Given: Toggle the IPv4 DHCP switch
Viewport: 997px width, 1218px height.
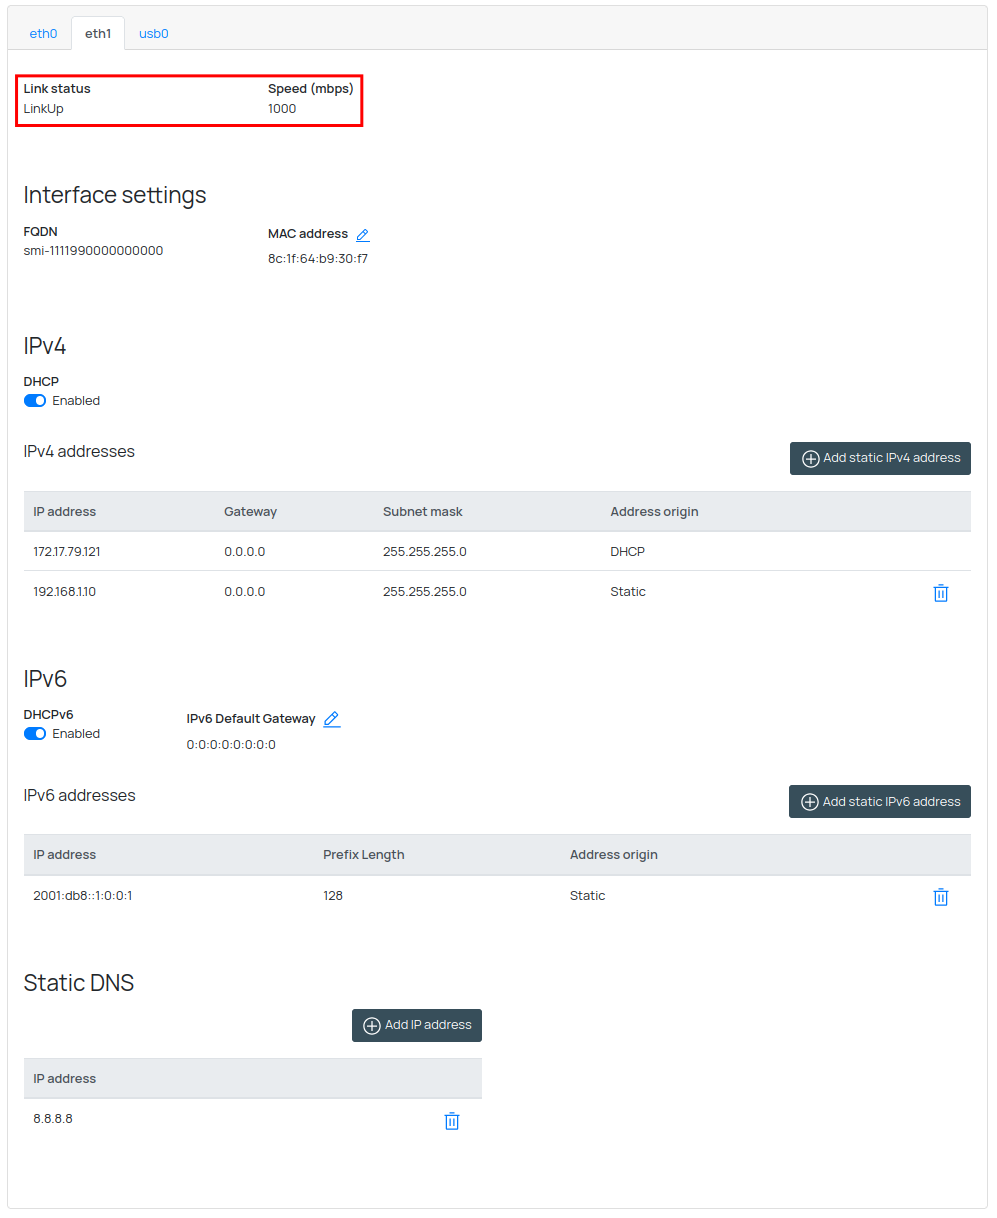Looking at the screenshot, I should pos(35,401).
